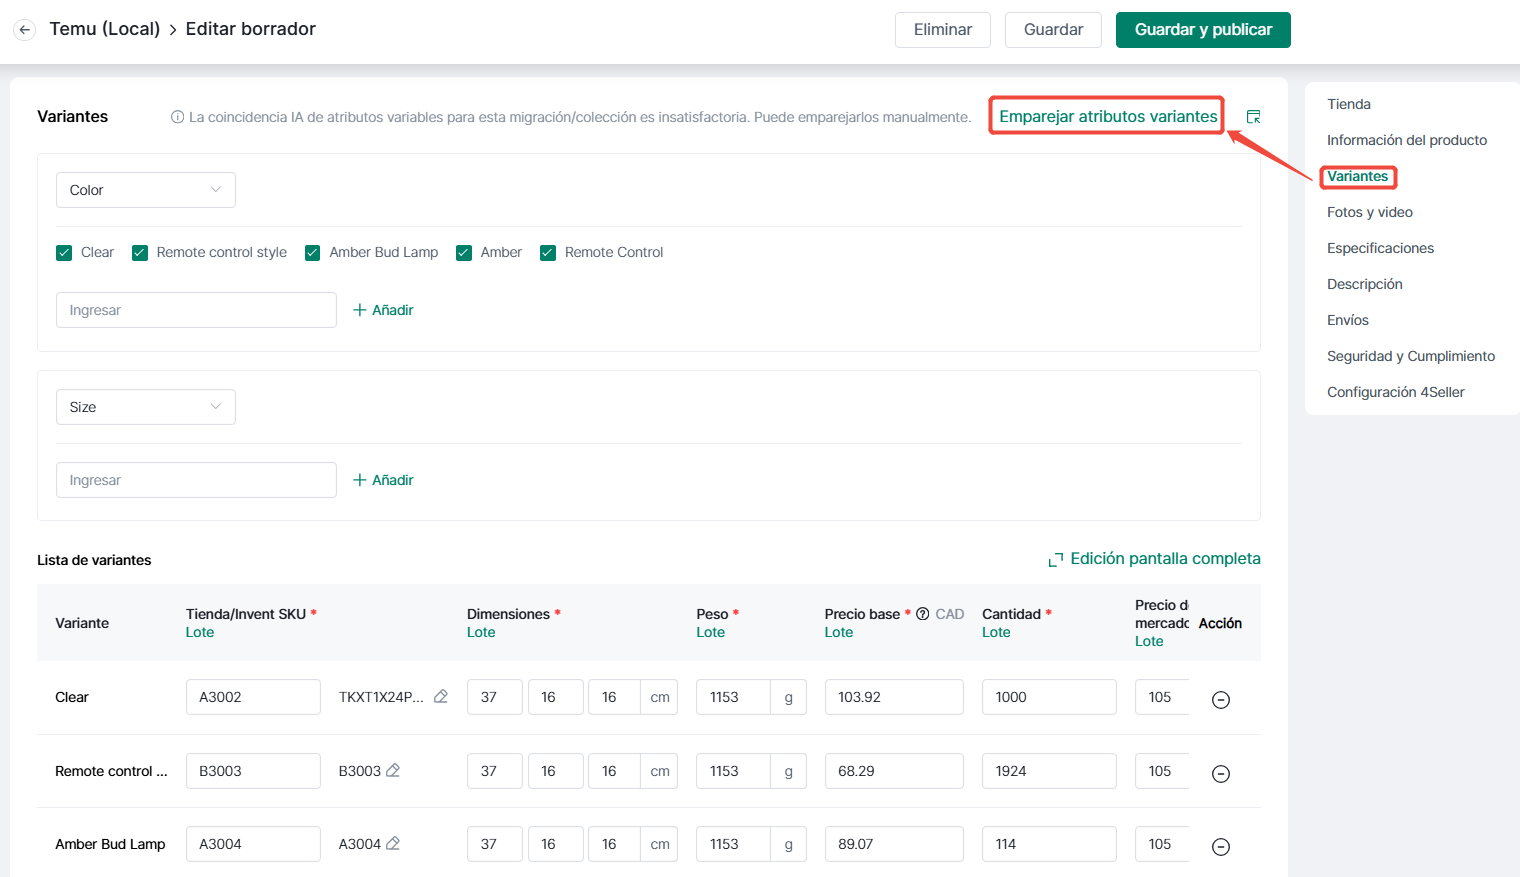Viewport: 1520px width, 877px height.
Task: Click market price field in Clear row
Action: pyautogui.click(x=1162, y=697)
